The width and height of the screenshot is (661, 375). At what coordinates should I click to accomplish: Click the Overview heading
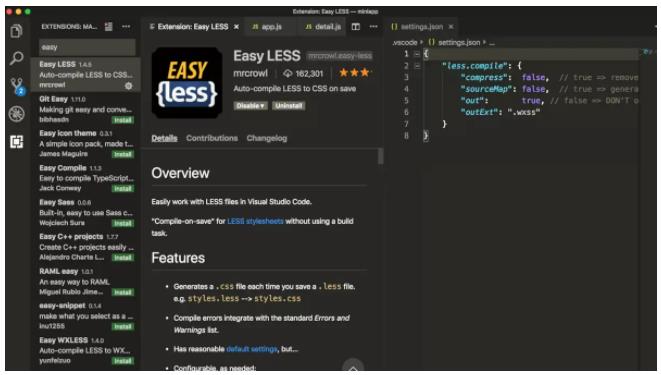pos(180,173)
